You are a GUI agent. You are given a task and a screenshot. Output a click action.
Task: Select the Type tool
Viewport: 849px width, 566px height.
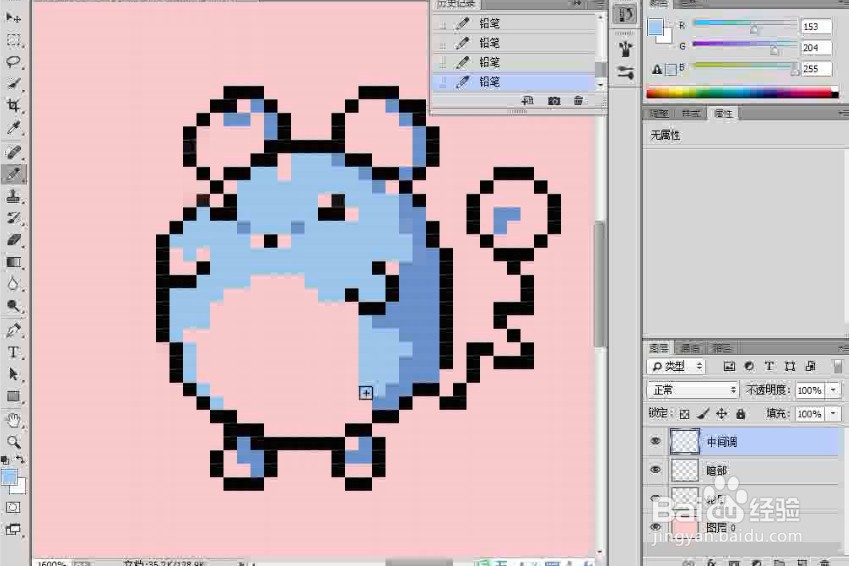[x=13, y=352]
